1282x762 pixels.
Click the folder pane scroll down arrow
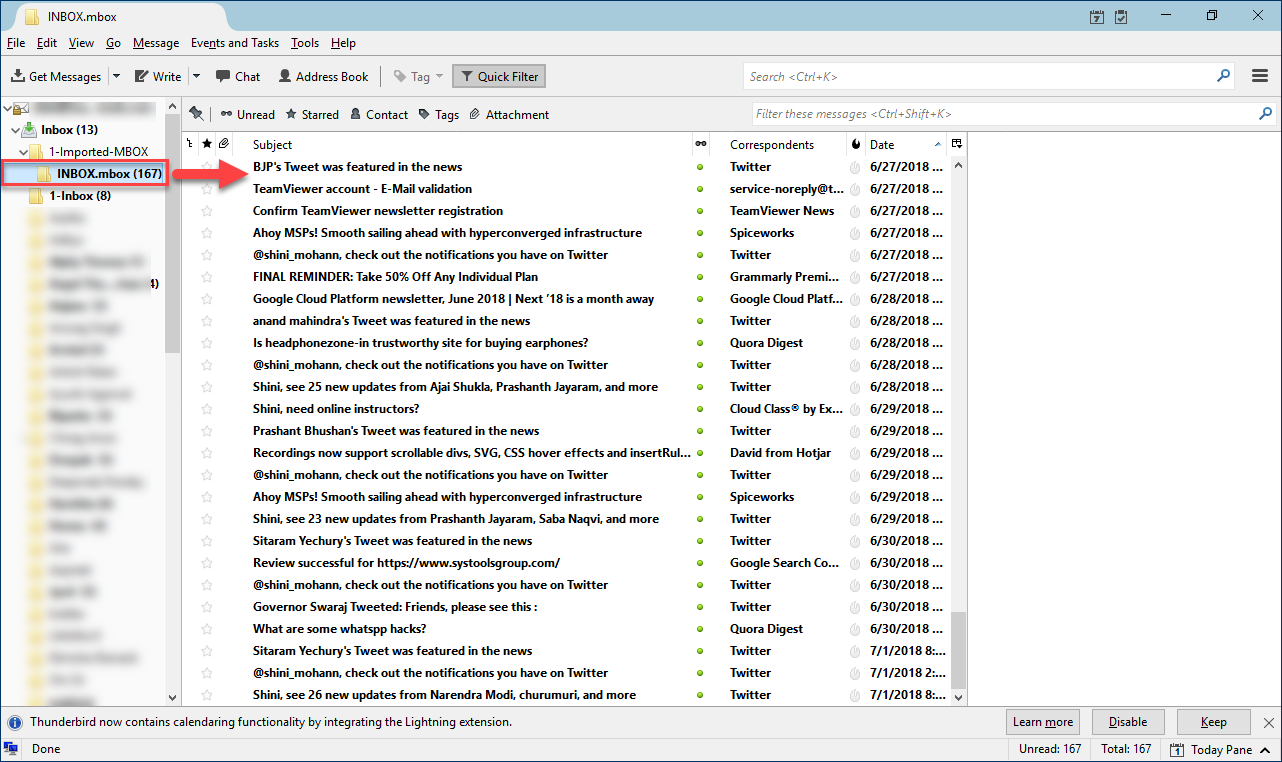tap(172, 697)
